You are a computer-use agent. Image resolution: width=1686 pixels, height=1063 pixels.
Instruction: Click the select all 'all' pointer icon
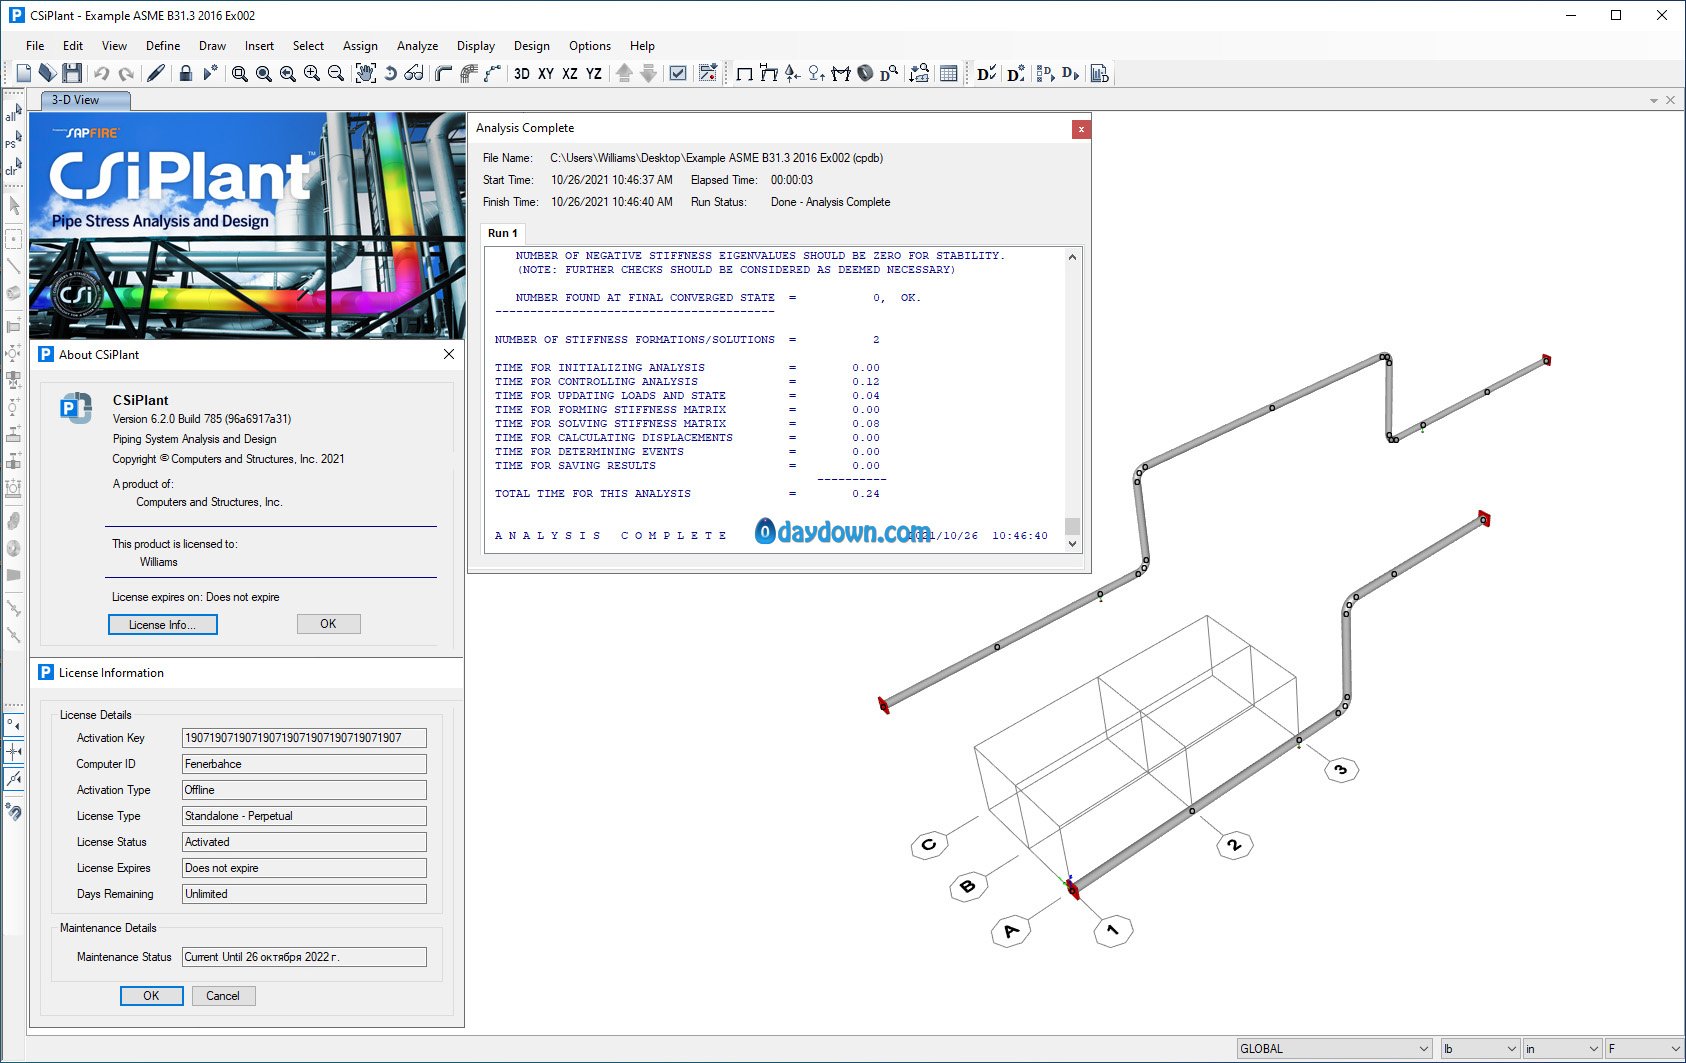pos(13,113)
